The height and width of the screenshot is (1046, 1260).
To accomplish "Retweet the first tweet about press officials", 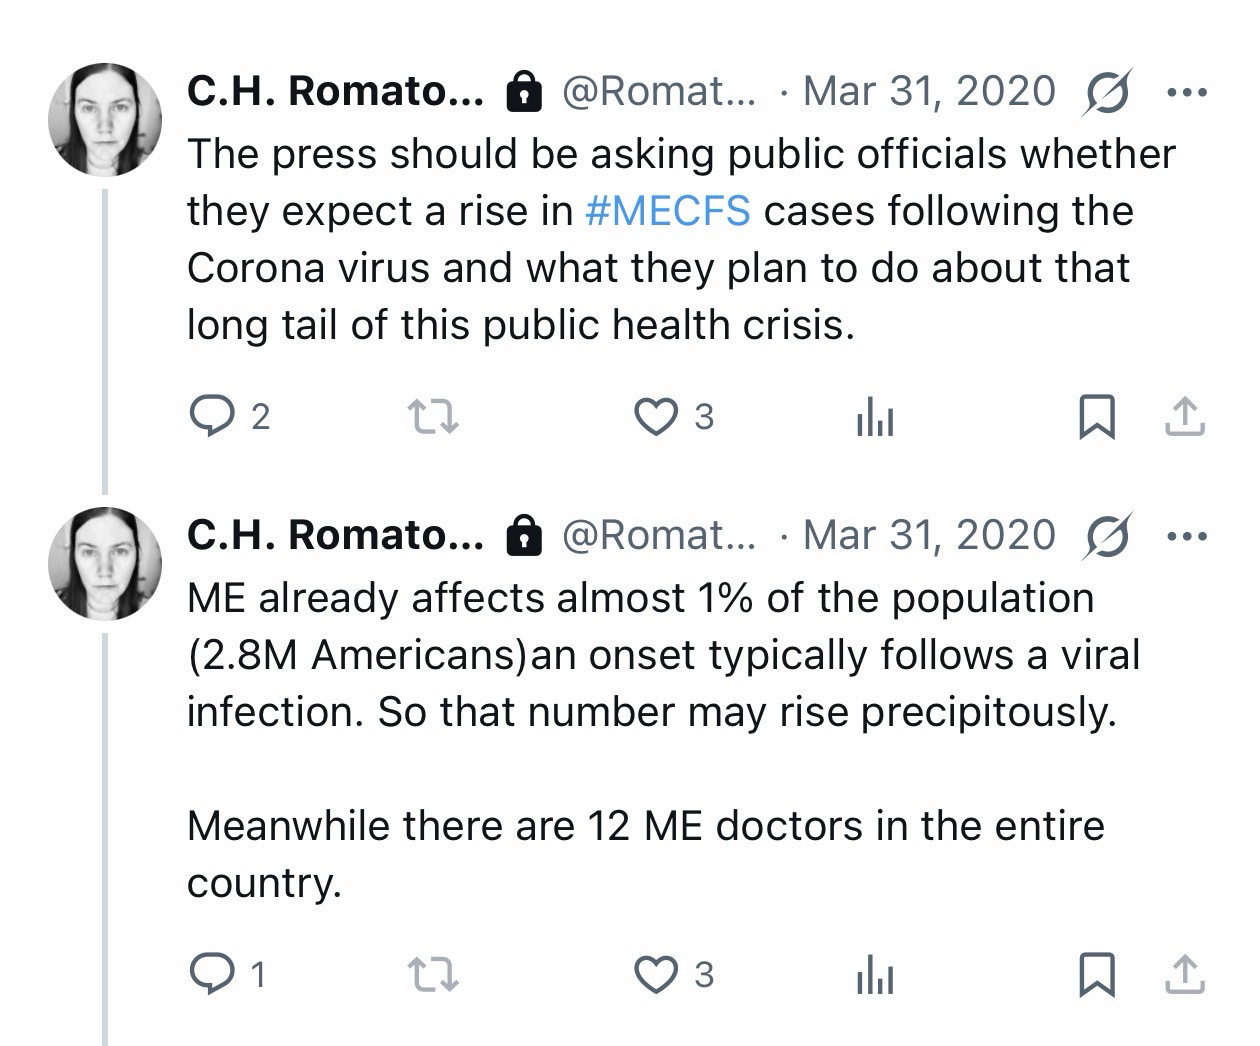I will point(435,417).
